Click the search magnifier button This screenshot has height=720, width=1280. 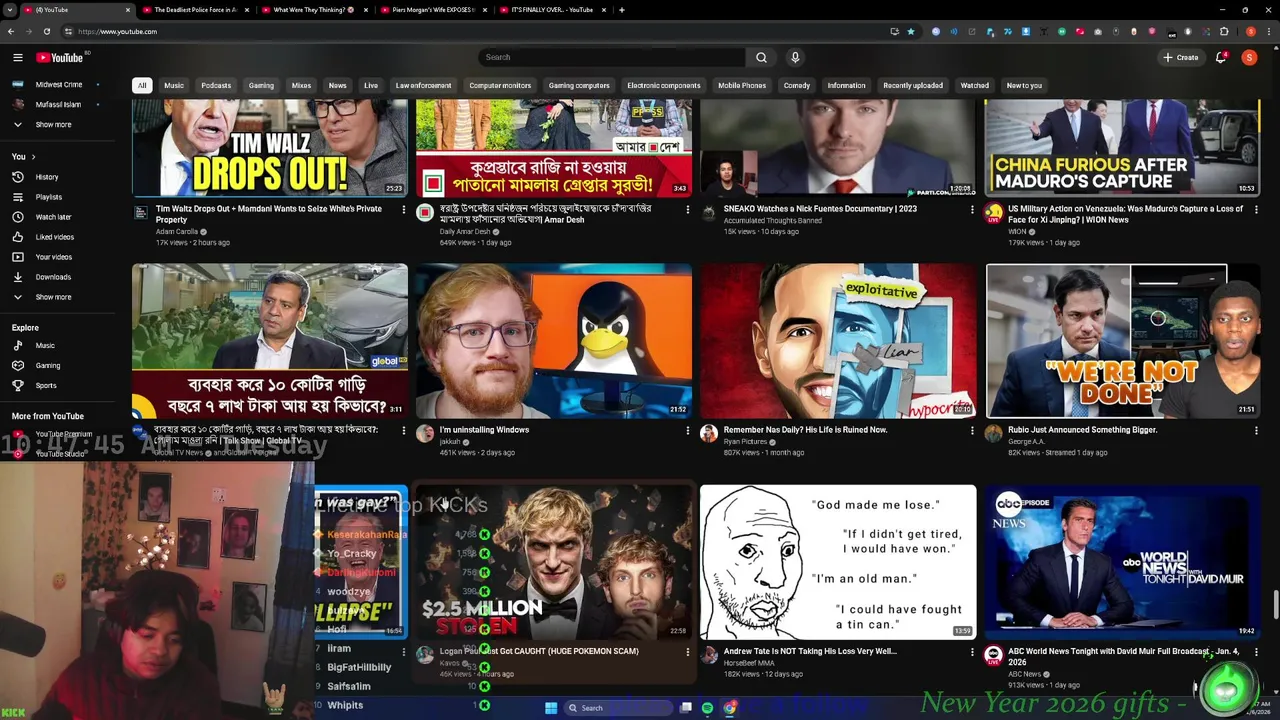tap(761, 57)
